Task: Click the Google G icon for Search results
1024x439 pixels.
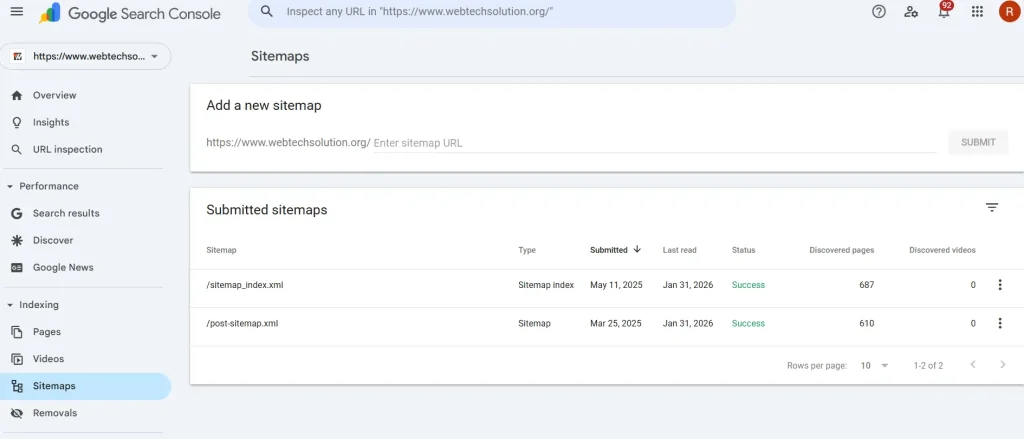Action: coord(17,214)
